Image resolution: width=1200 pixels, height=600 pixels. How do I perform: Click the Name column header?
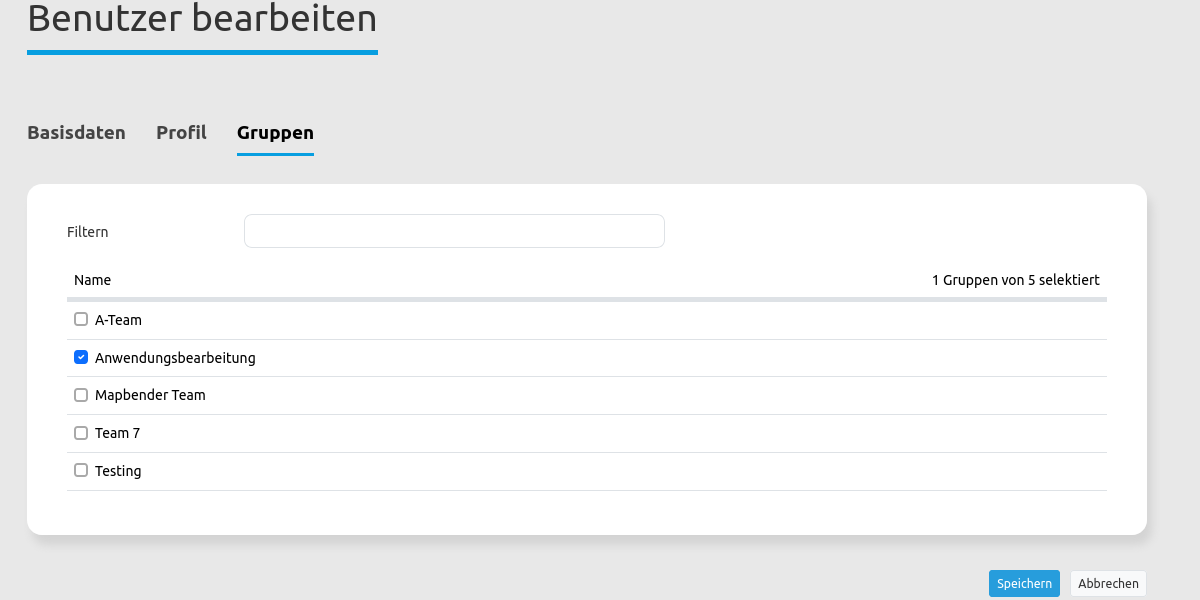[92, 280]
